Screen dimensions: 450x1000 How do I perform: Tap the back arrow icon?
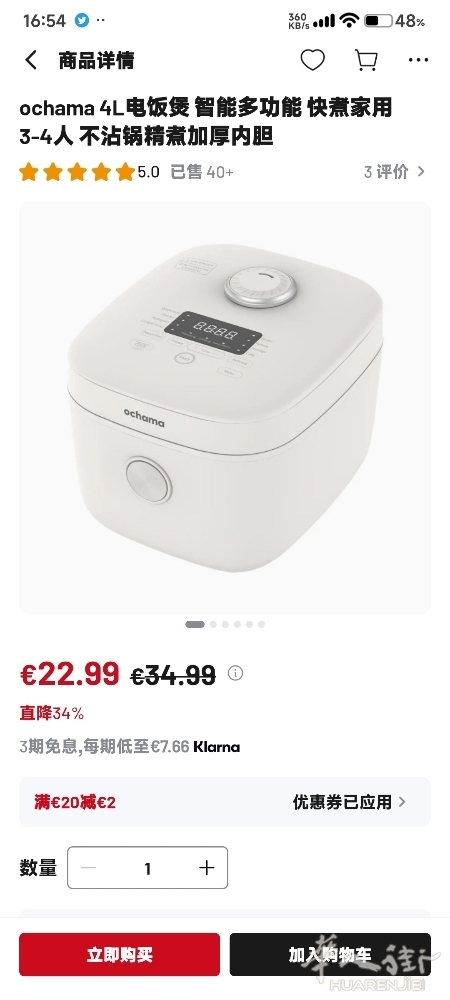coord(31,61)
